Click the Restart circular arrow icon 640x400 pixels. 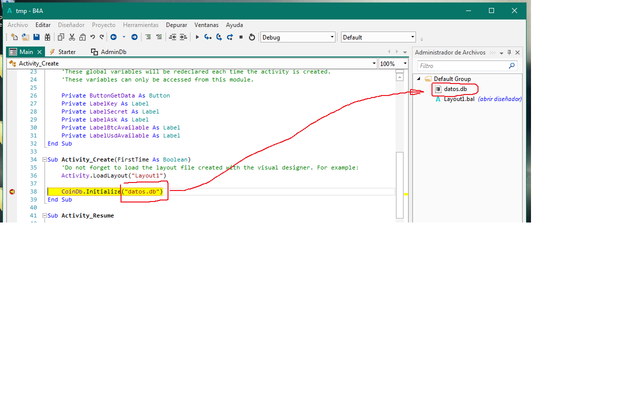(x=252, y=37)
